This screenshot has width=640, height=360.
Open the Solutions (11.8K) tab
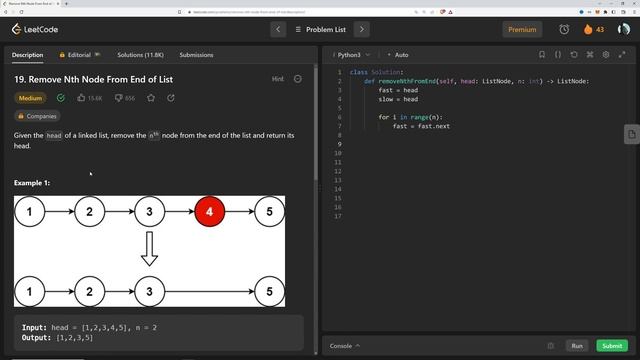[140, 55]
